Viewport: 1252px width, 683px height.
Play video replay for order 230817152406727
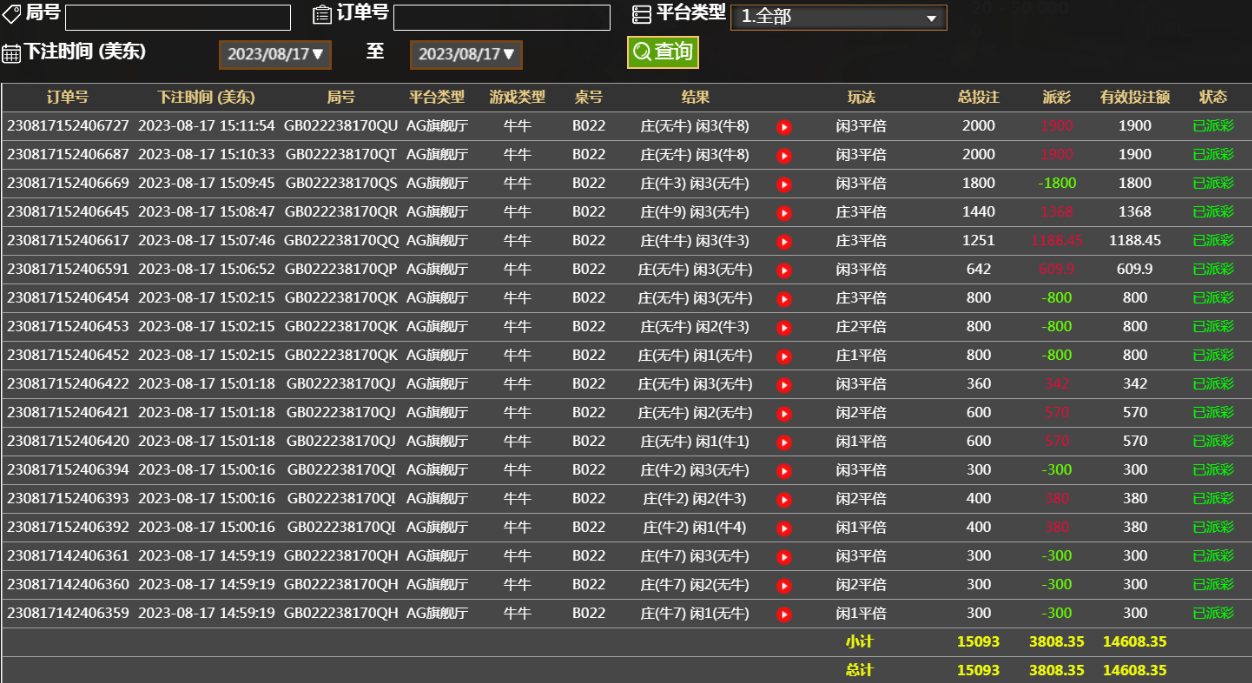(x=784, y=127)
